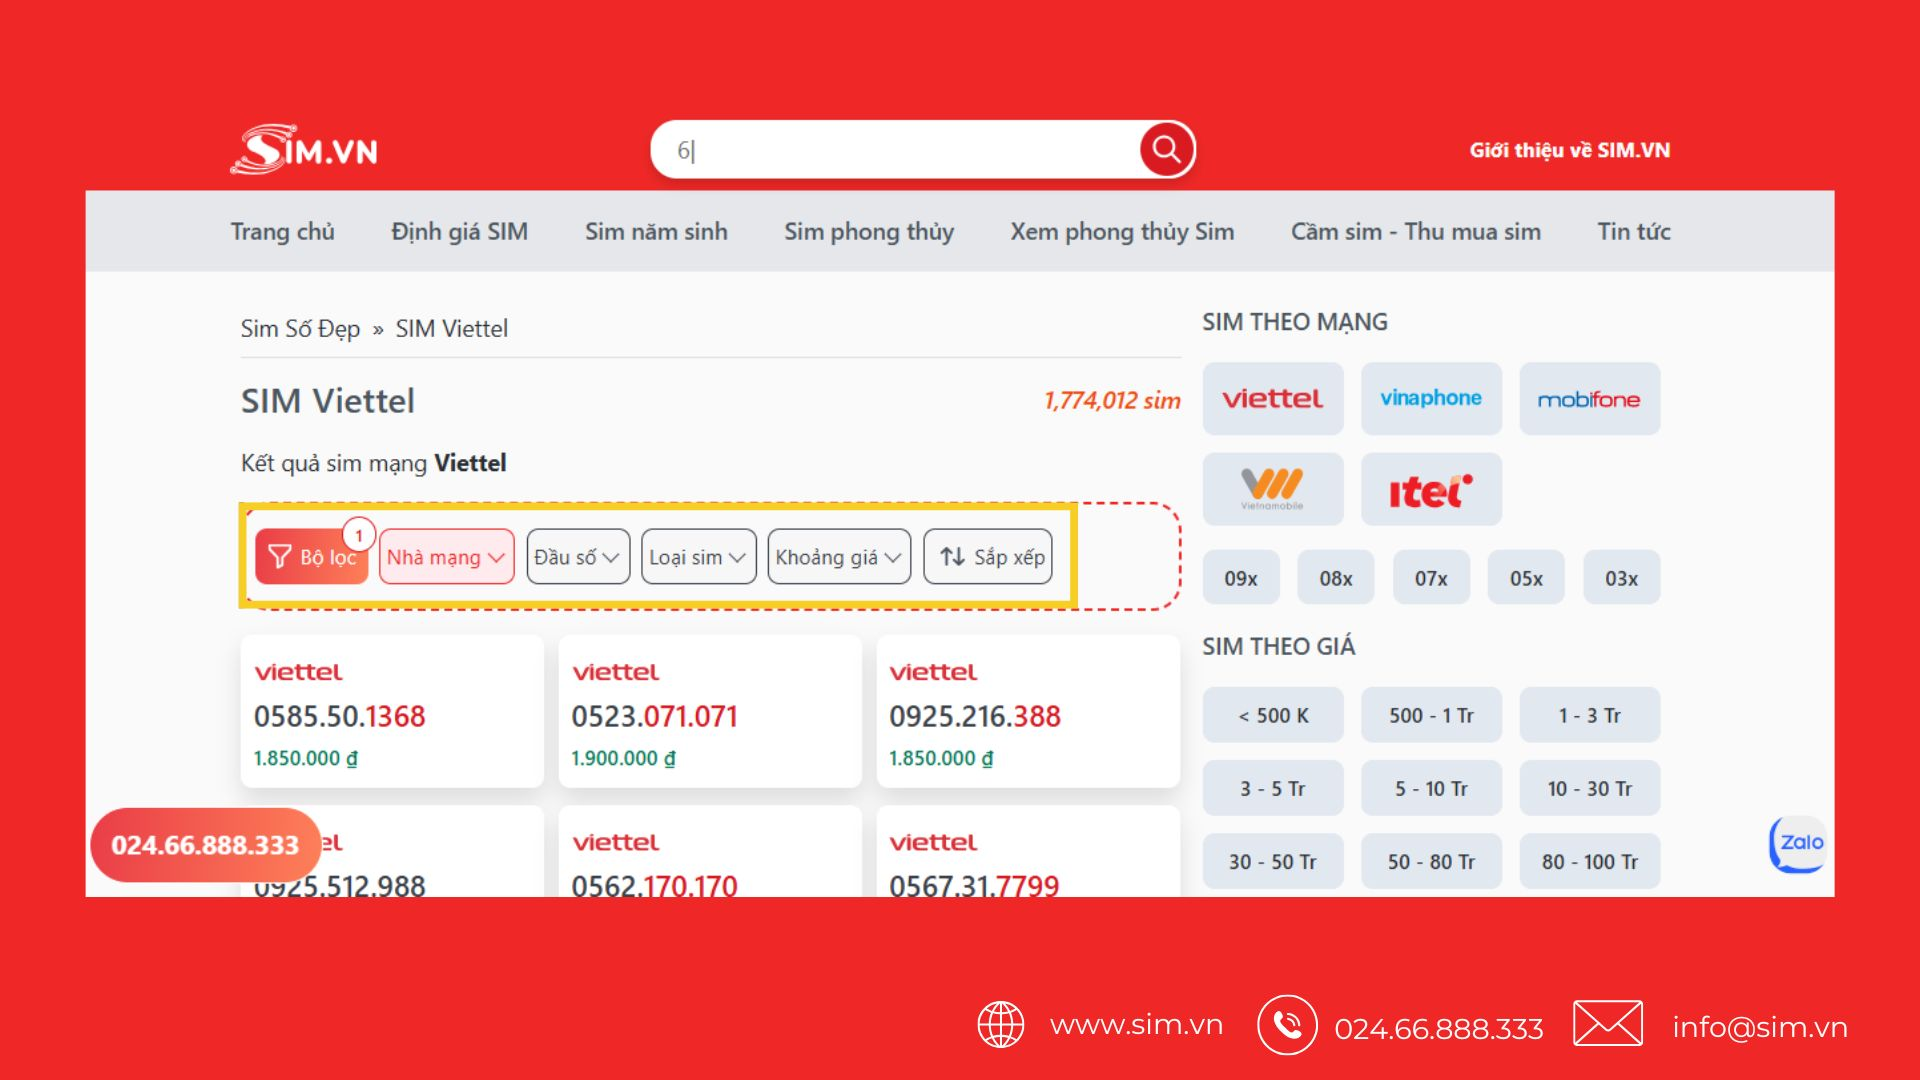
Task: Open Sim phong thủy menu item
Action: pyautogui.click(x=869, y=232)
